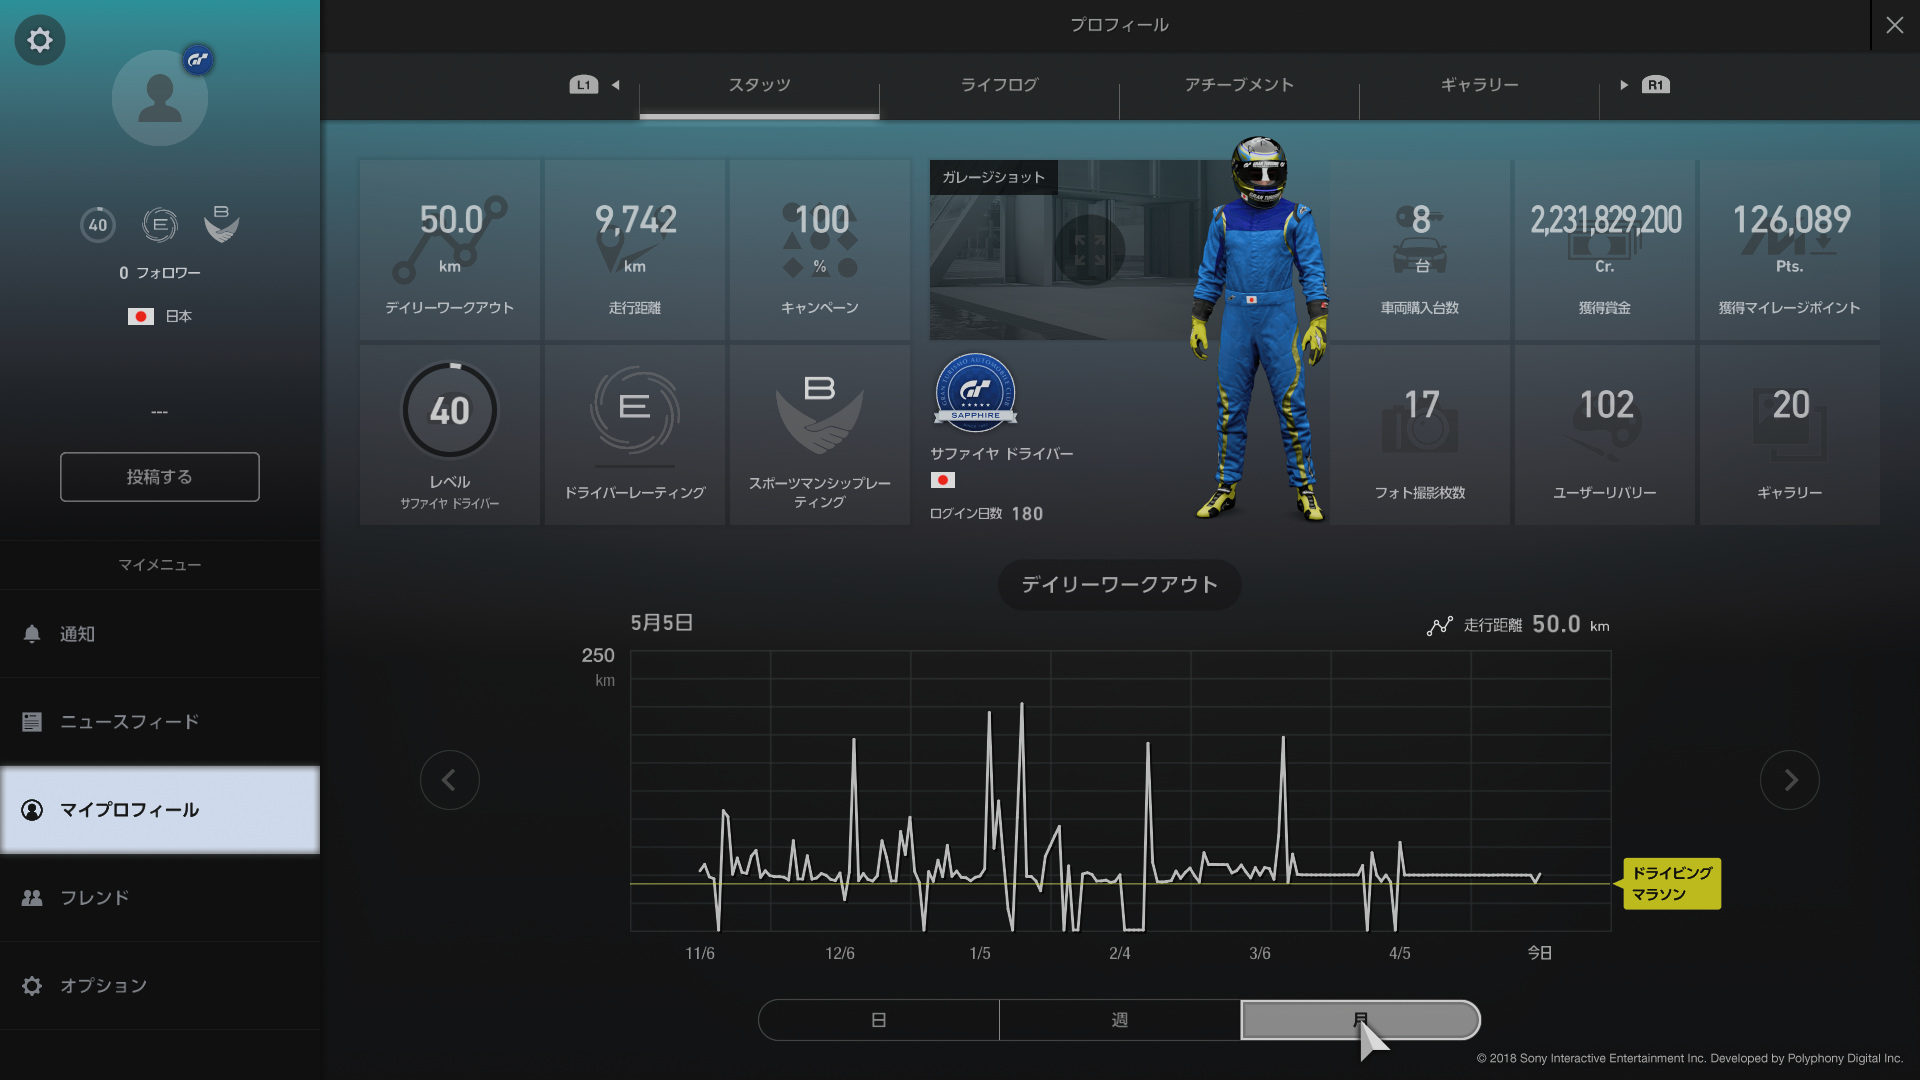Click the level 40 badge icon
The width and height of the screenshot is (1920, 1080).
pos(98,225)
